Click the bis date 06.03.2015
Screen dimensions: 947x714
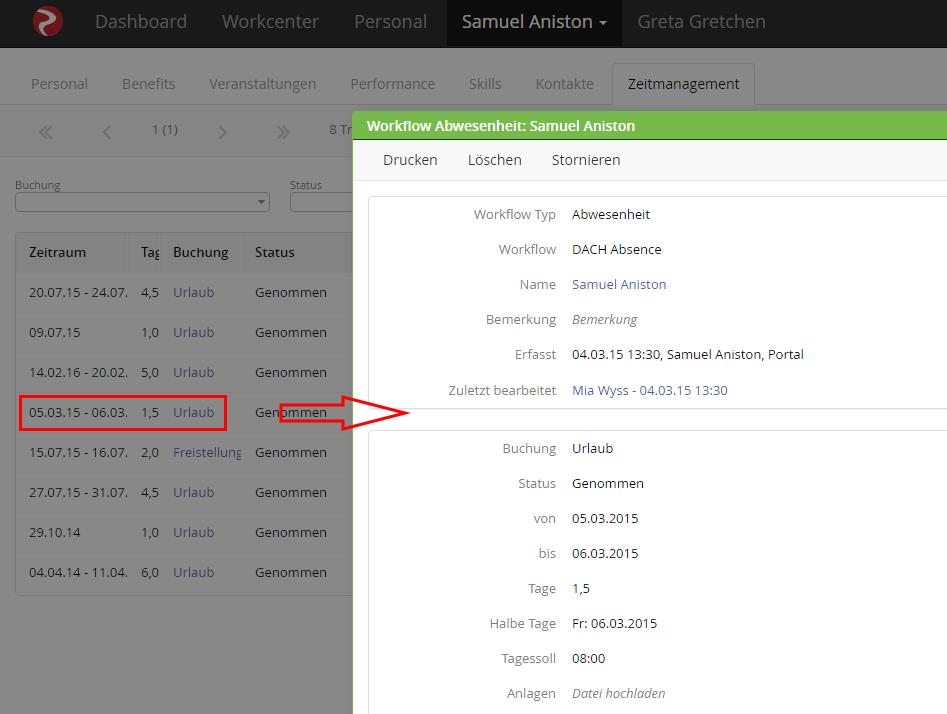[x=605, y=554]
